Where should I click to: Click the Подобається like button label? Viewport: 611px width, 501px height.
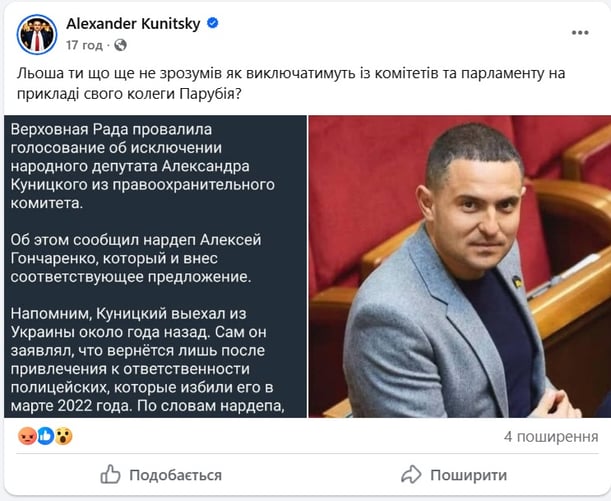click(x=175, y=475)
